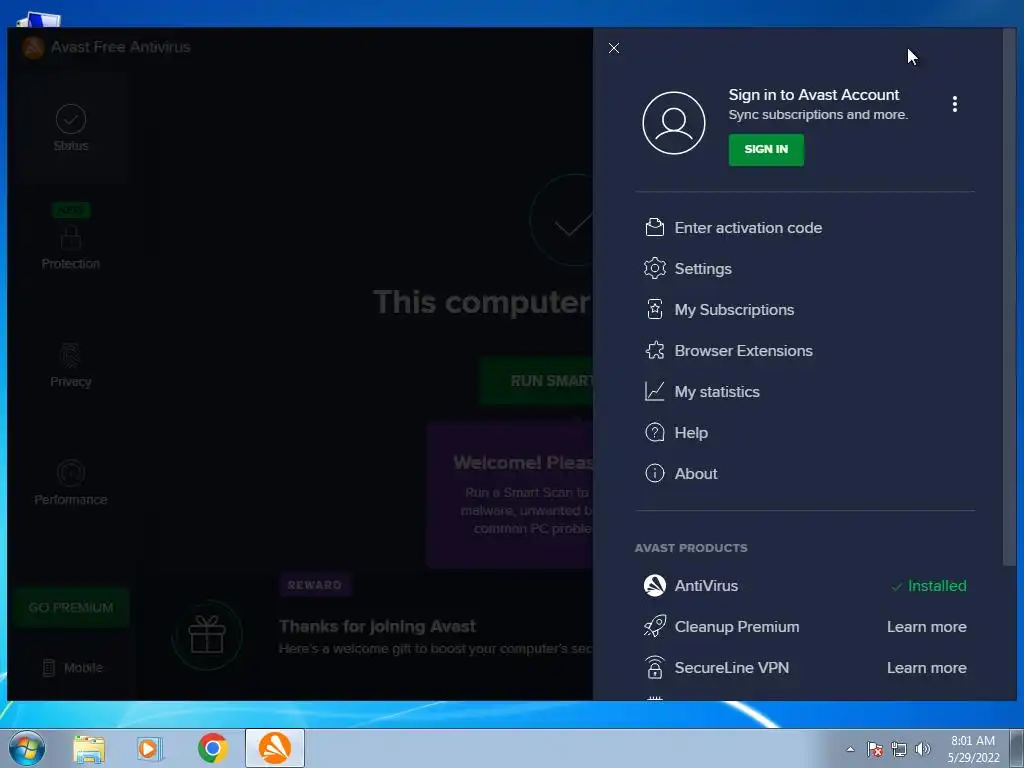Click the Action Center flag icon
1024x768 pixels.
tap(875, 749)
